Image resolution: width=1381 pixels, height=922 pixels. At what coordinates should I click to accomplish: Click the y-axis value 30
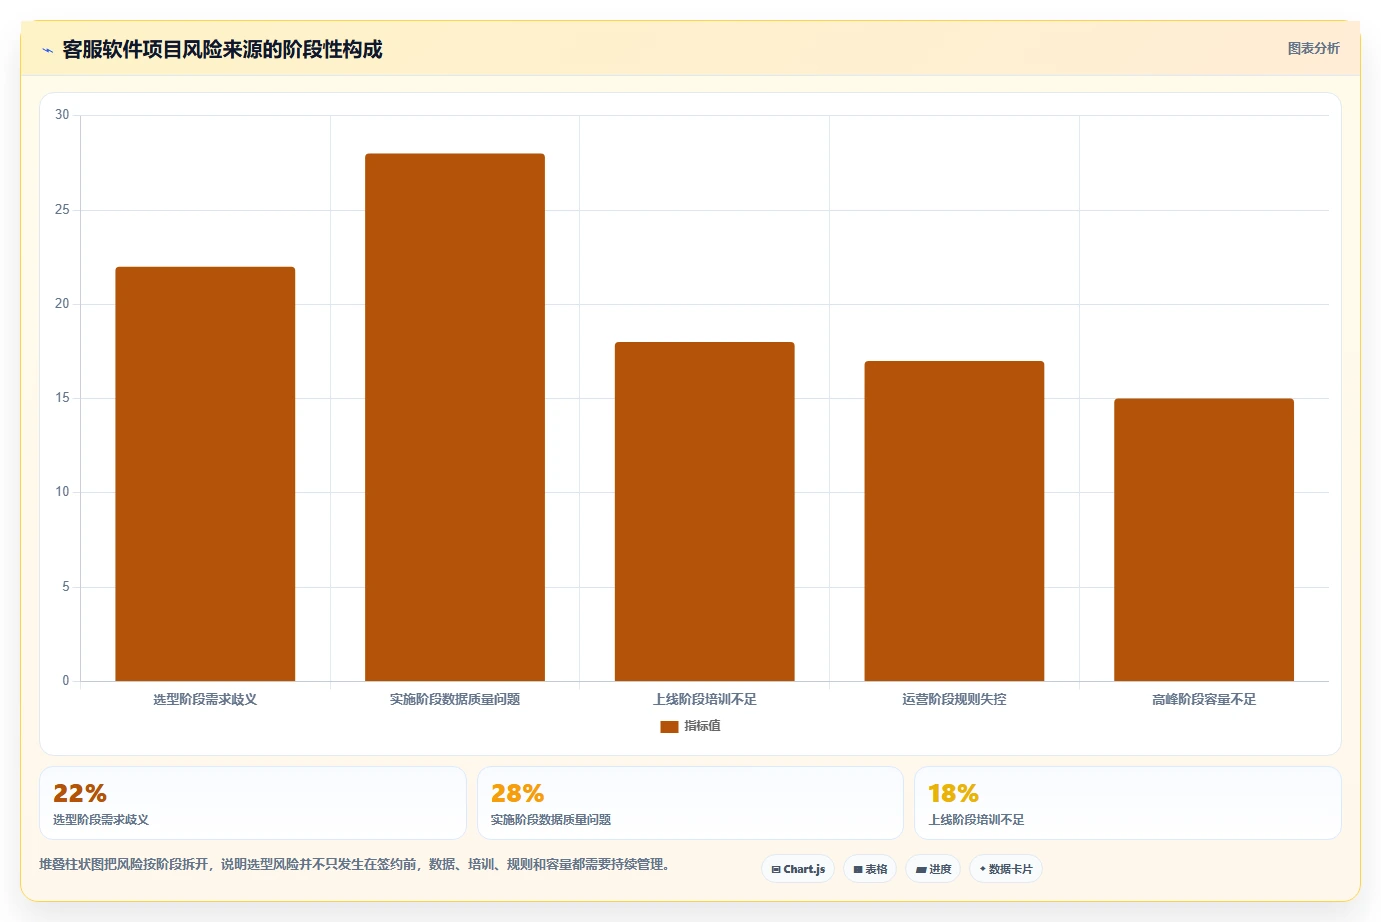(62, 115)
